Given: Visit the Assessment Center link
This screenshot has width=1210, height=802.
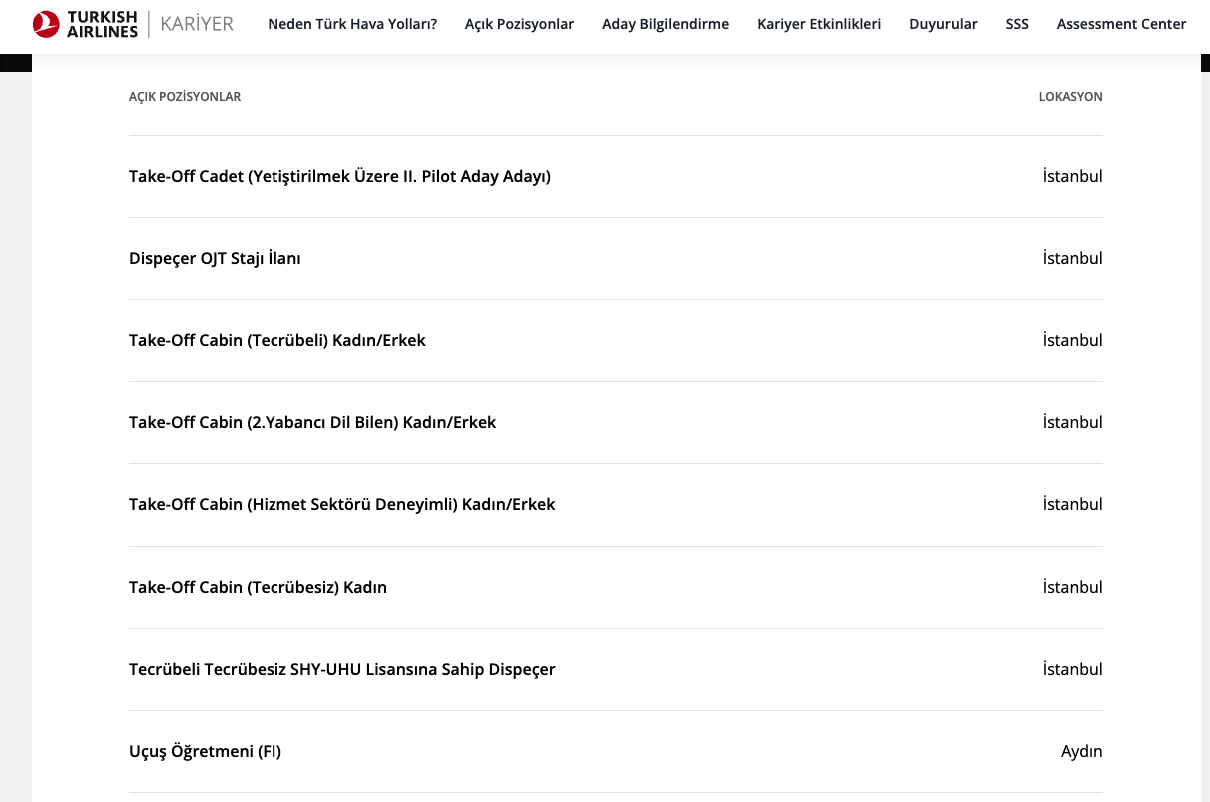Looking at the screenshot, I should 1121,24.
